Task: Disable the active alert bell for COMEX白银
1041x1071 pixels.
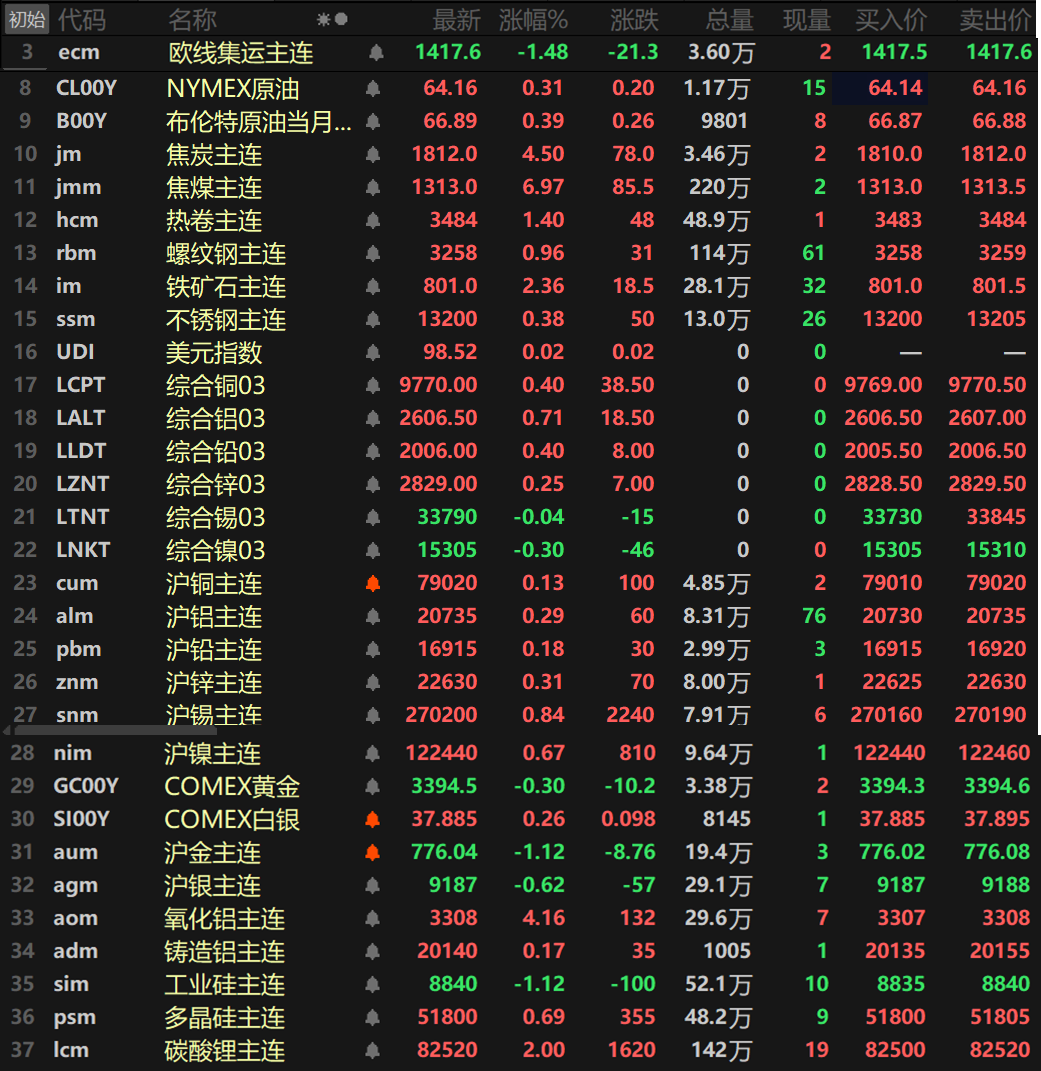Action: tap(373, 820)
